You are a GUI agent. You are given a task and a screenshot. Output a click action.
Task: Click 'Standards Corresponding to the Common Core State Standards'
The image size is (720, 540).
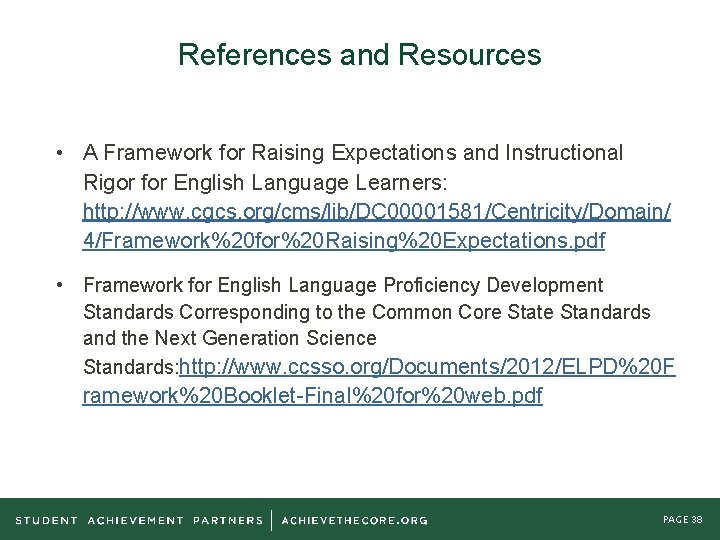(366, 312)
